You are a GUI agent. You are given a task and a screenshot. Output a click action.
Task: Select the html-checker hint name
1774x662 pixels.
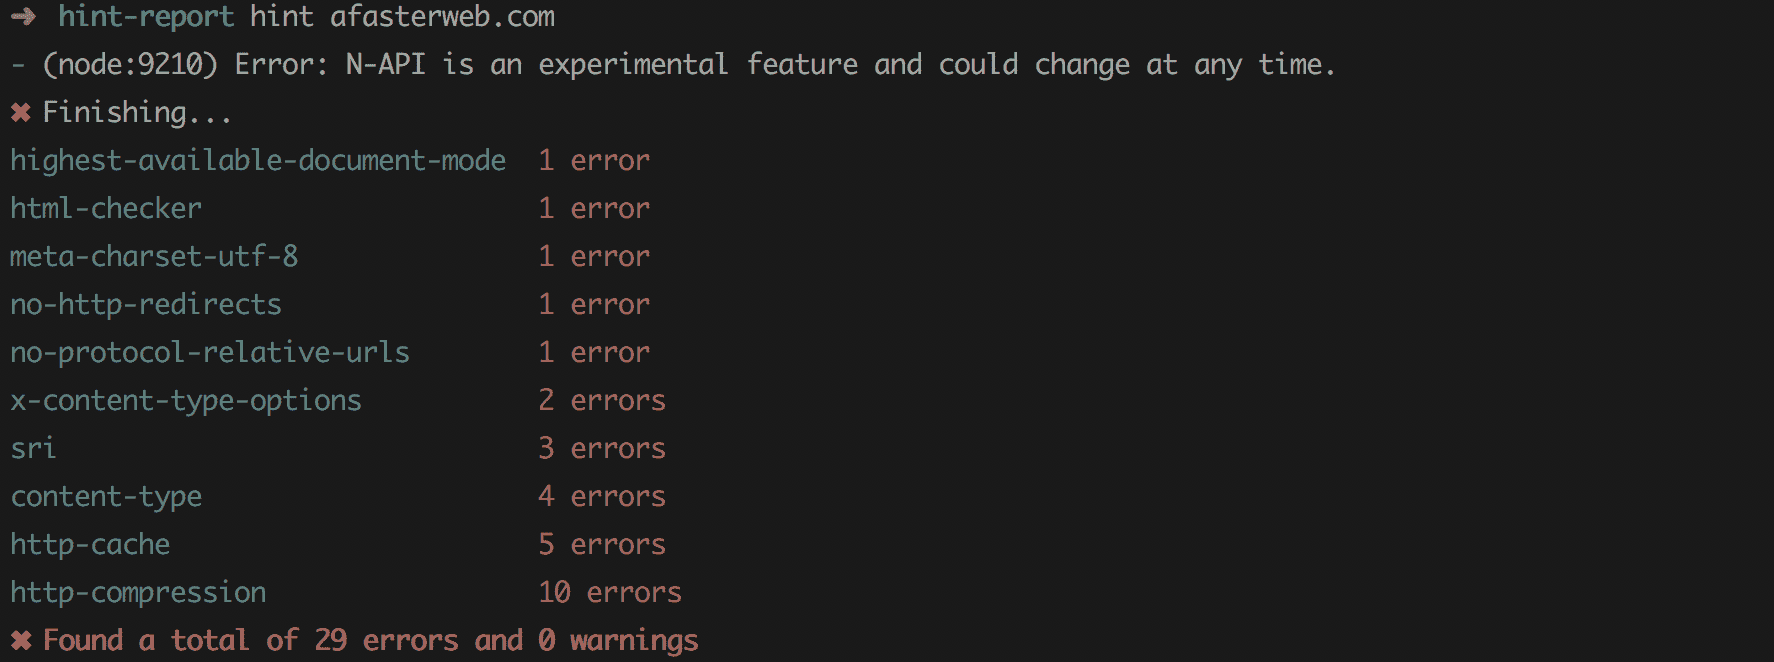[x=106, y=208]
